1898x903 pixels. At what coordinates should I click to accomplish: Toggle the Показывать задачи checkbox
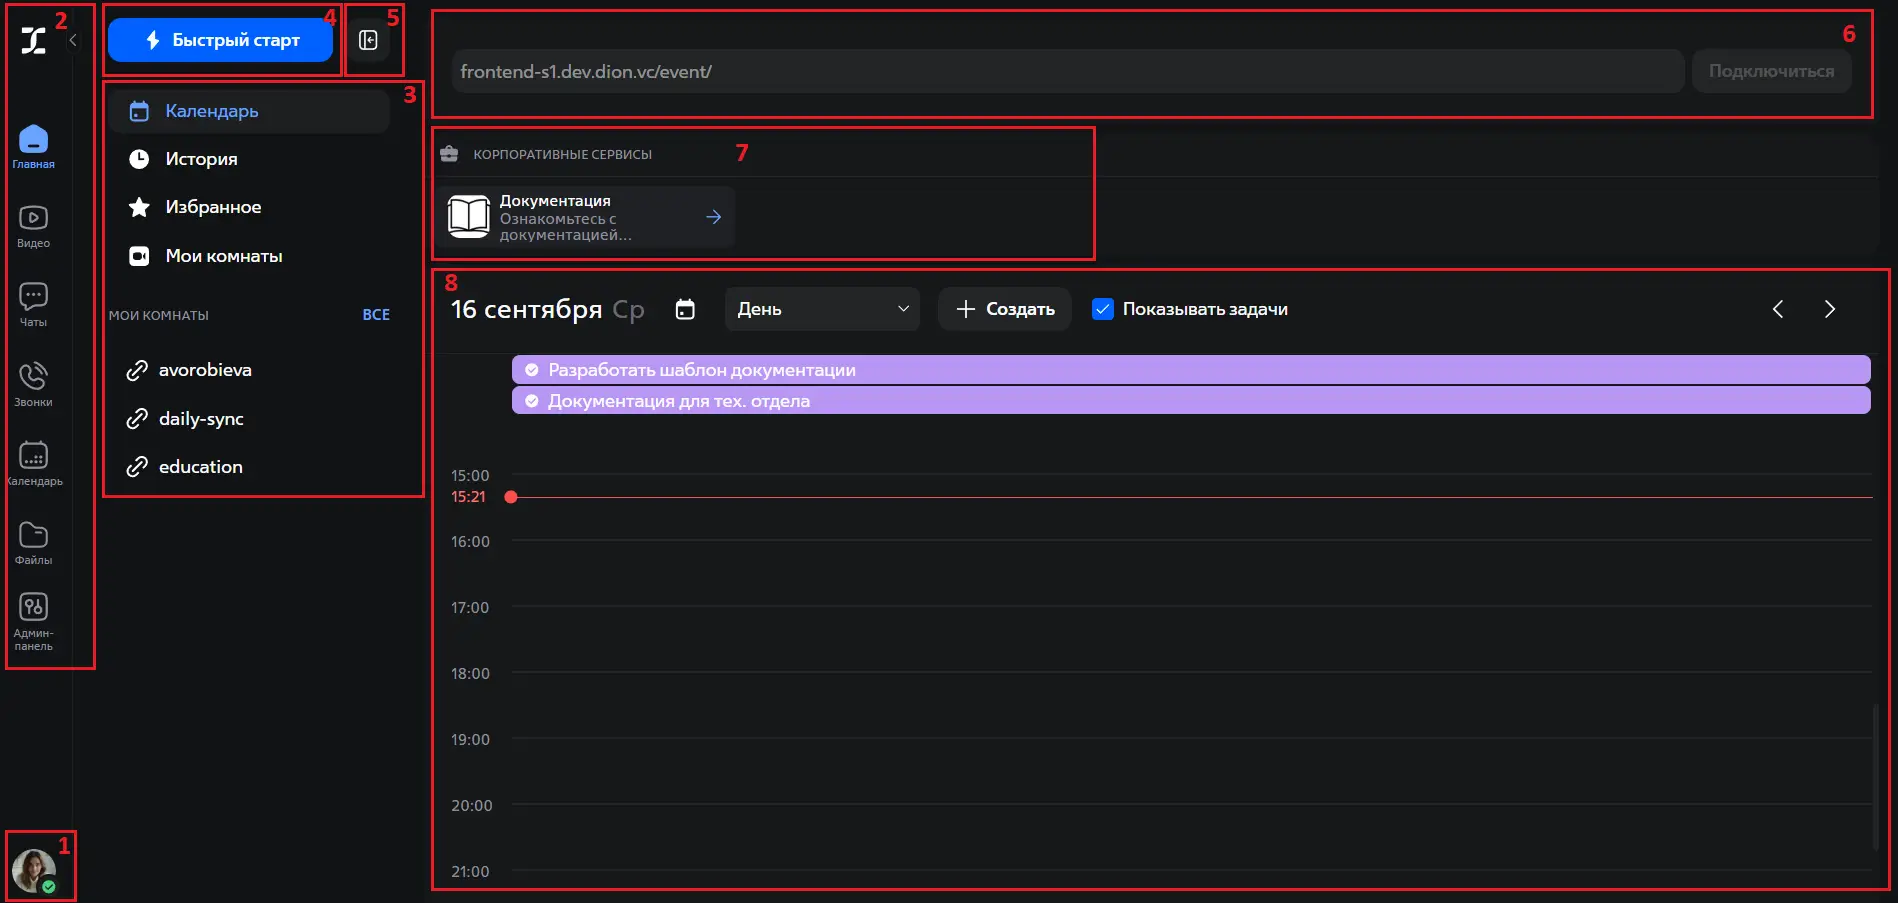tap(1102, 309)
